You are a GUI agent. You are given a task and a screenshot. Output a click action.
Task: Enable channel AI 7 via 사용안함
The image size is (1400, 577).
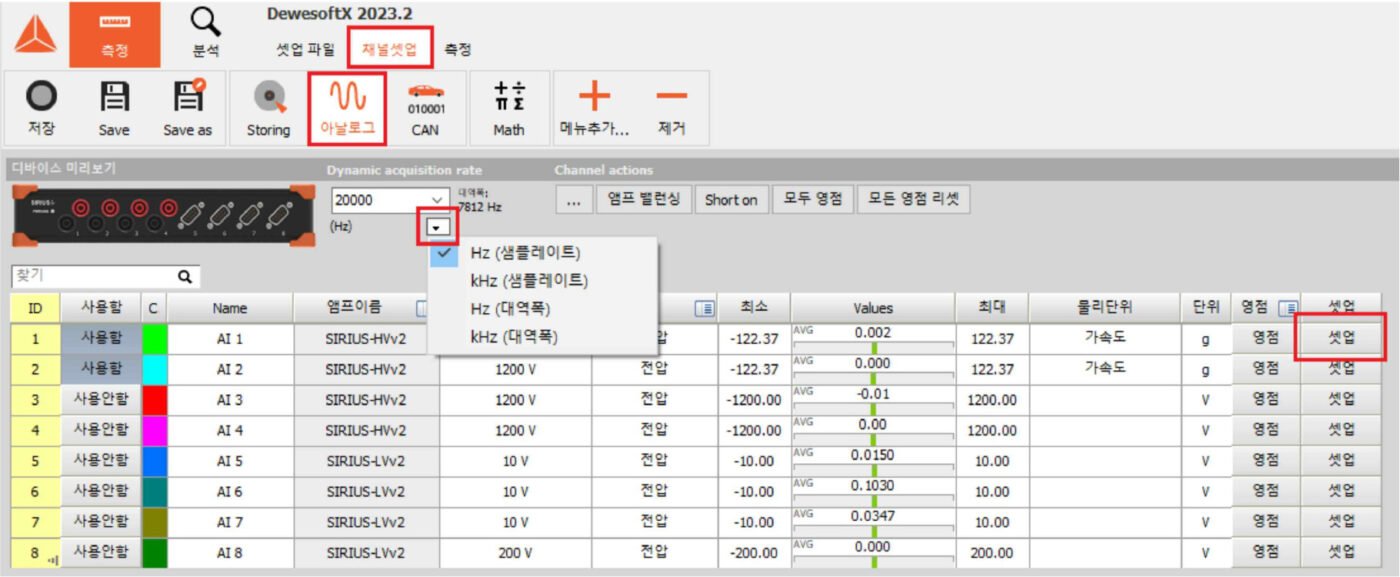click(101, 522)
